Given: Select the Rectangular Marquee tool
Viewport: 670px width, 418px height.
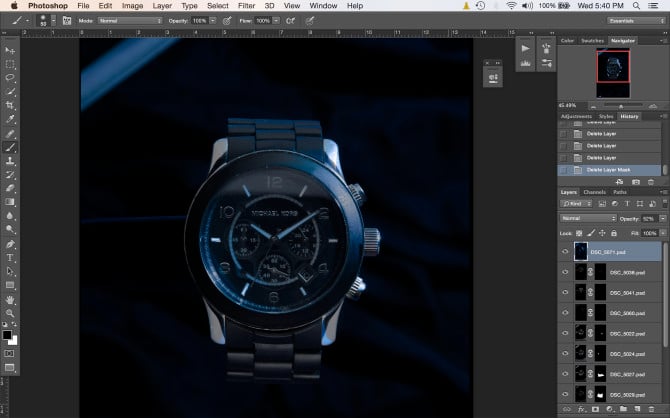Looking at the screenshot, I should tap(10, 65).
